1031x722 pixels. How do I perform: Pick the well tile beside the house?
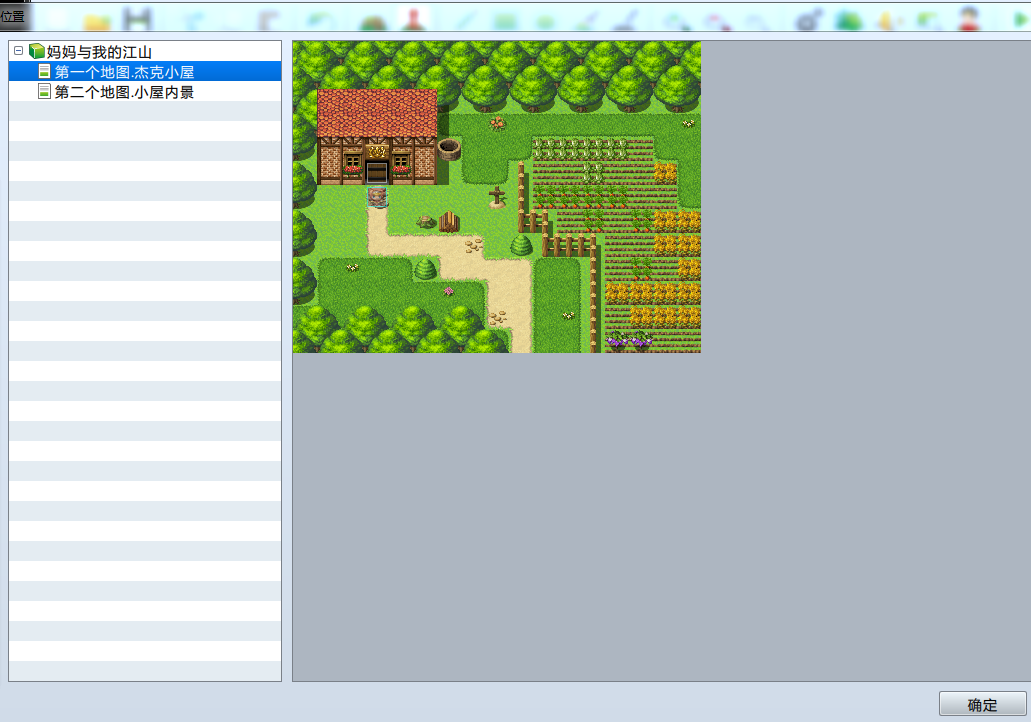[449, 150]
